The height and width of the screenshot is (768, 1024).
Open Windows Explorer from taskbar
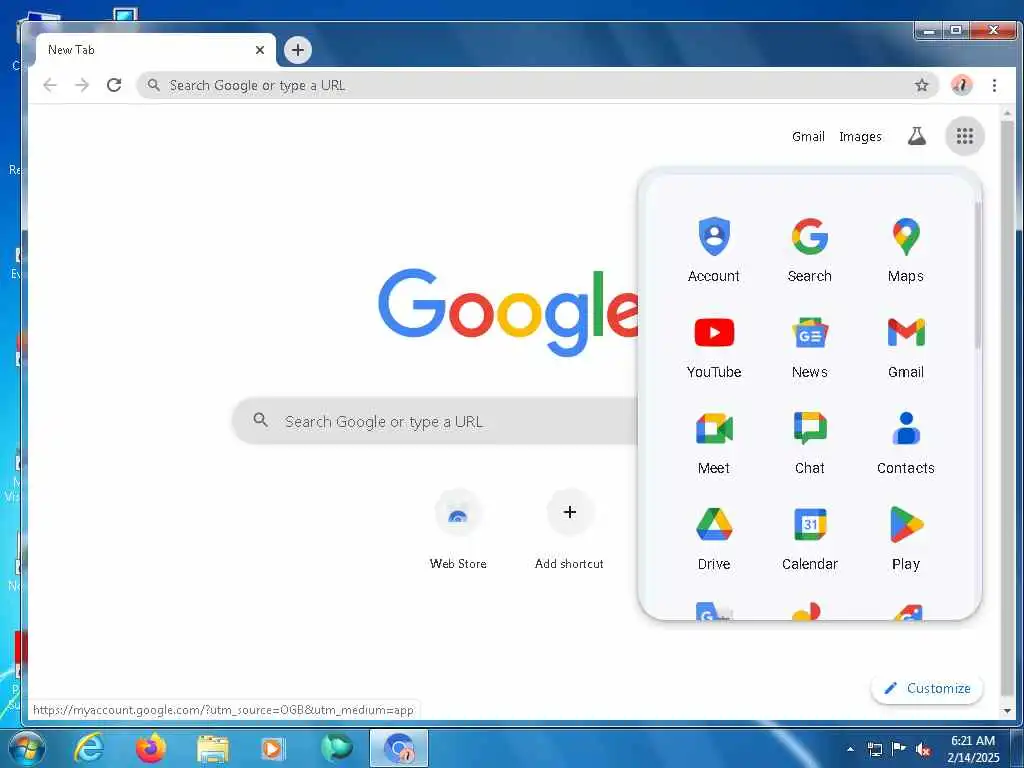click(213, 748)
